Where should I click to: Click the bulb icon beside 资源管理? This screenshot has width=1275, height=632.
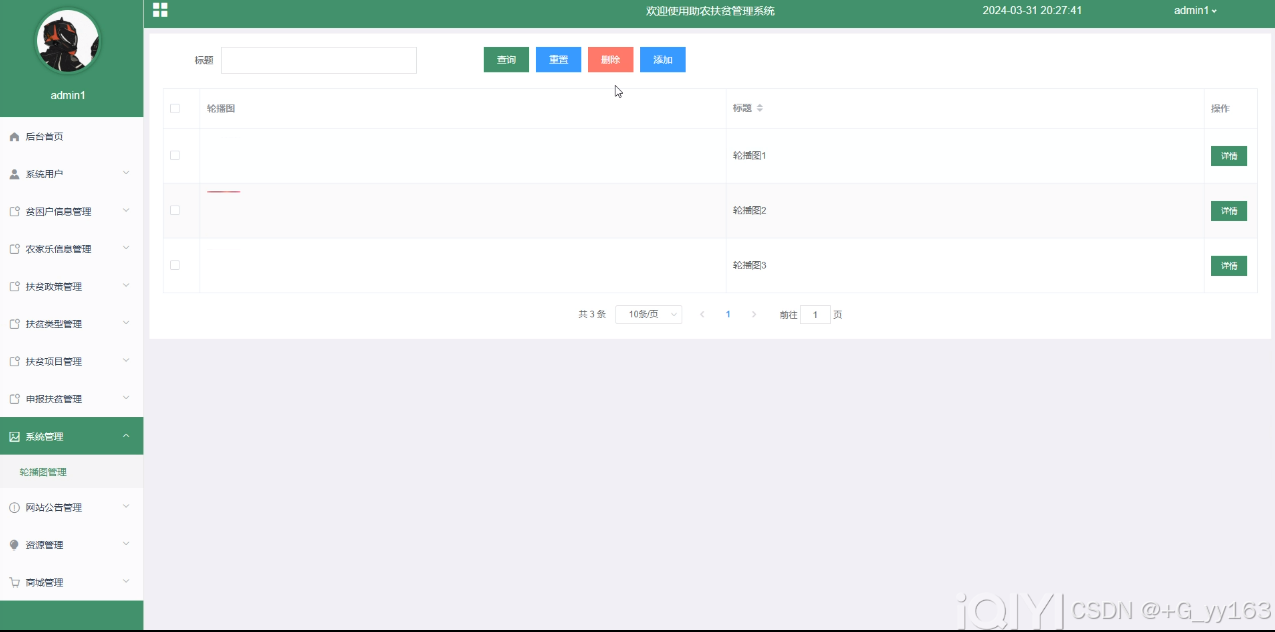(x=14, y=545)
